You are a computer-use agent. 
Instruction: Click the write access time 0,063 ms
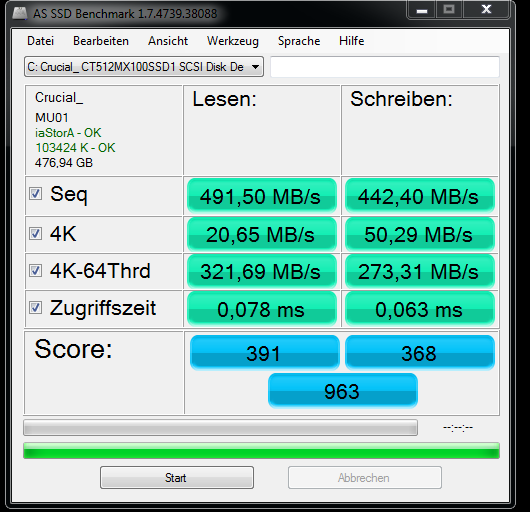coord(420,309)
